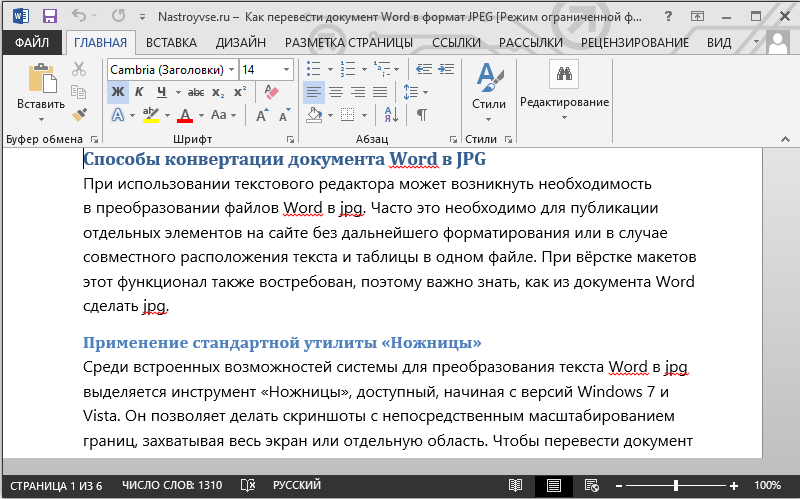Screen dimensions: 800x499
Task: Toggle underline Ч formatting
Action: [162, 92]
